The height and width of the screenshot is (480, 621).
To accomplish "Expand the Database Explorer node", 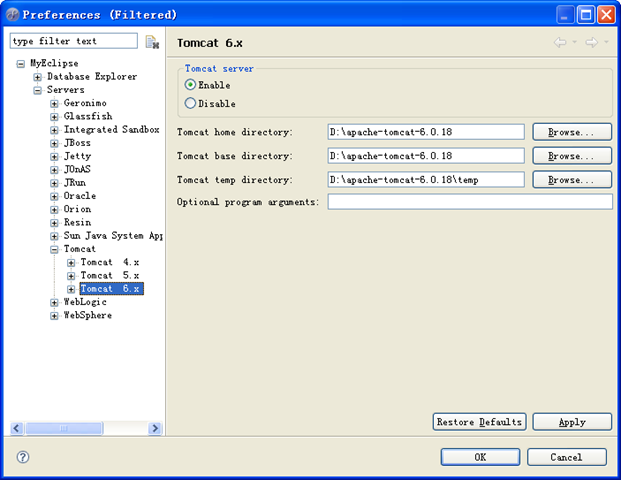I will point(37,77).
